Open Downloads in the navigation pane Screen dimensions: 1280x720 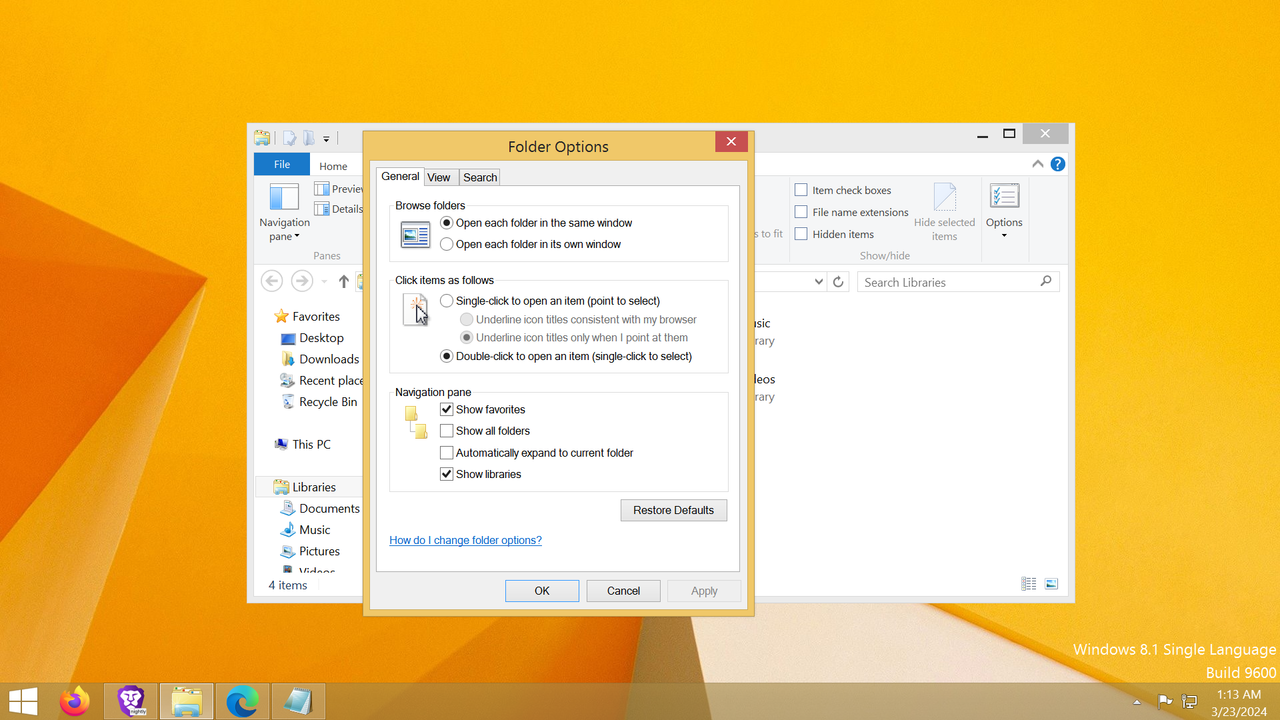(329, 359)
